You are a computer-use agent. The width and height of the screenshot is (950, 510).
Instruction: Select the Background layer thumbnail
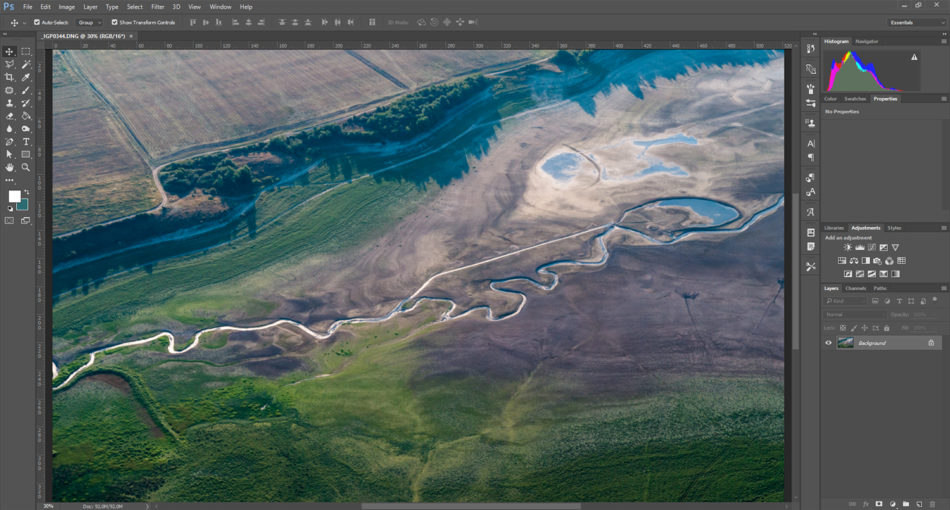(x=846, y=343)
